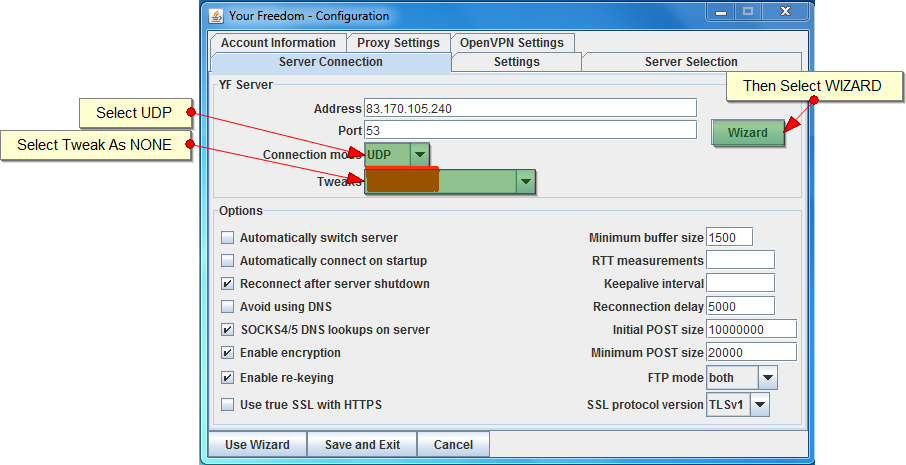This screenshot has width=906, height=465.
Task: Click the empty RTT measurements field
Action: pos(740,261)
